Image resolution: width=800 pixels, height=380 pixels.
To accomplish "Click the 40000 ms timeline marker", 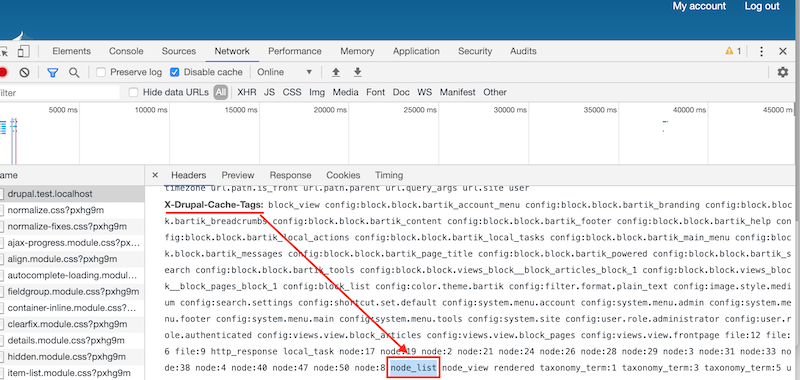I will [688, 110].
